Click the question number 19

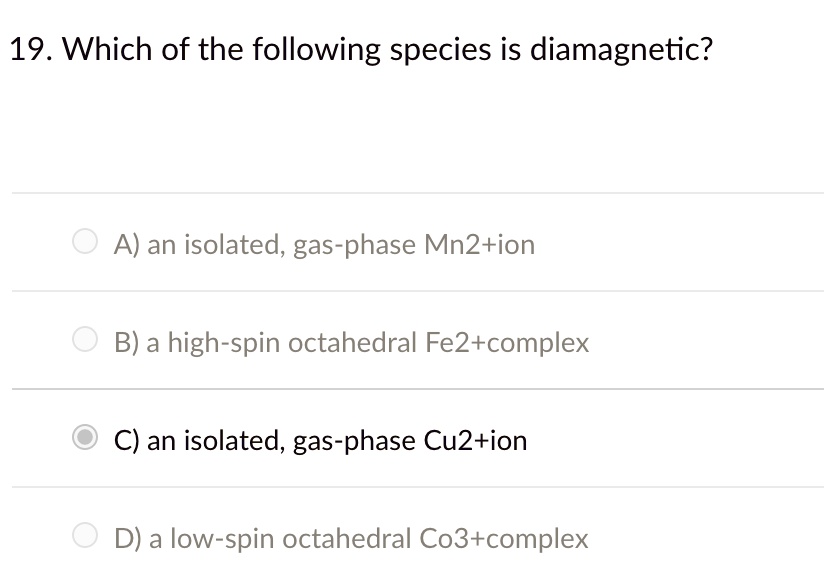click(31, 49)
